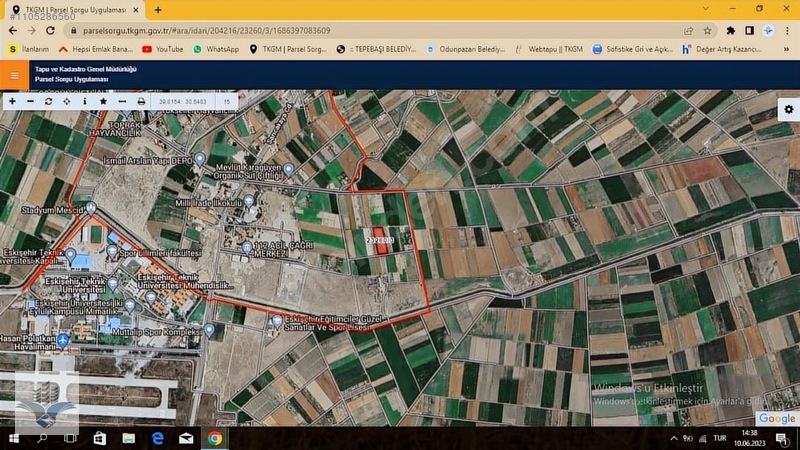Print the map using printer icon

point(141,102)
